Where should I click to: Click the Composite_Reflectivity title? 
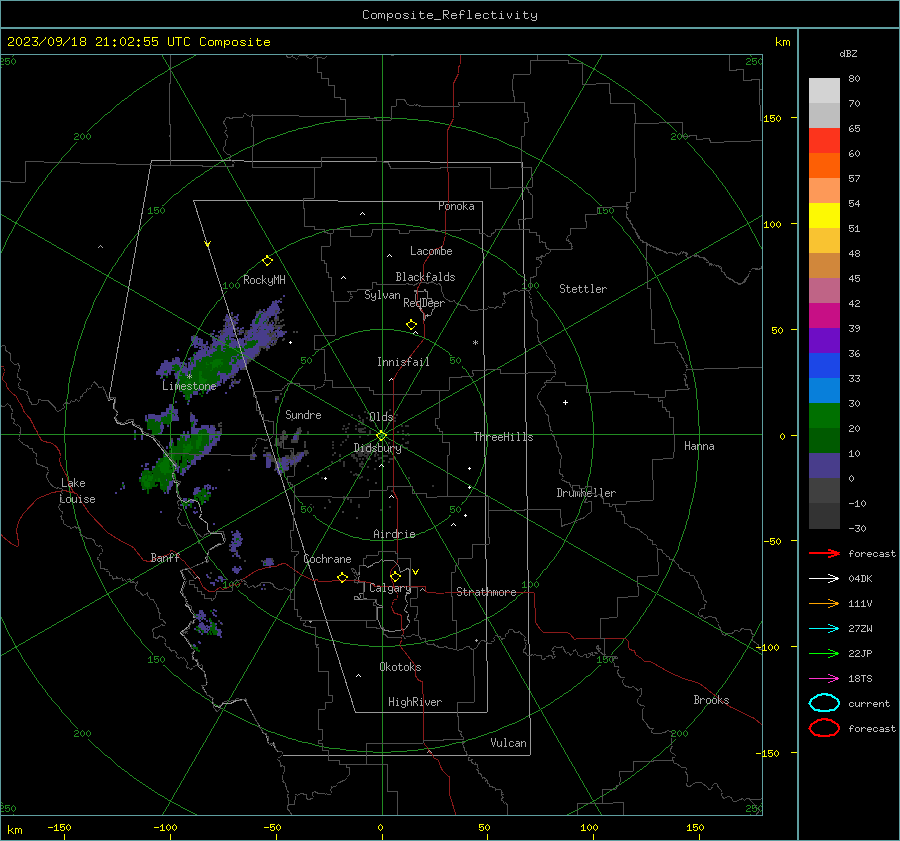450,15
